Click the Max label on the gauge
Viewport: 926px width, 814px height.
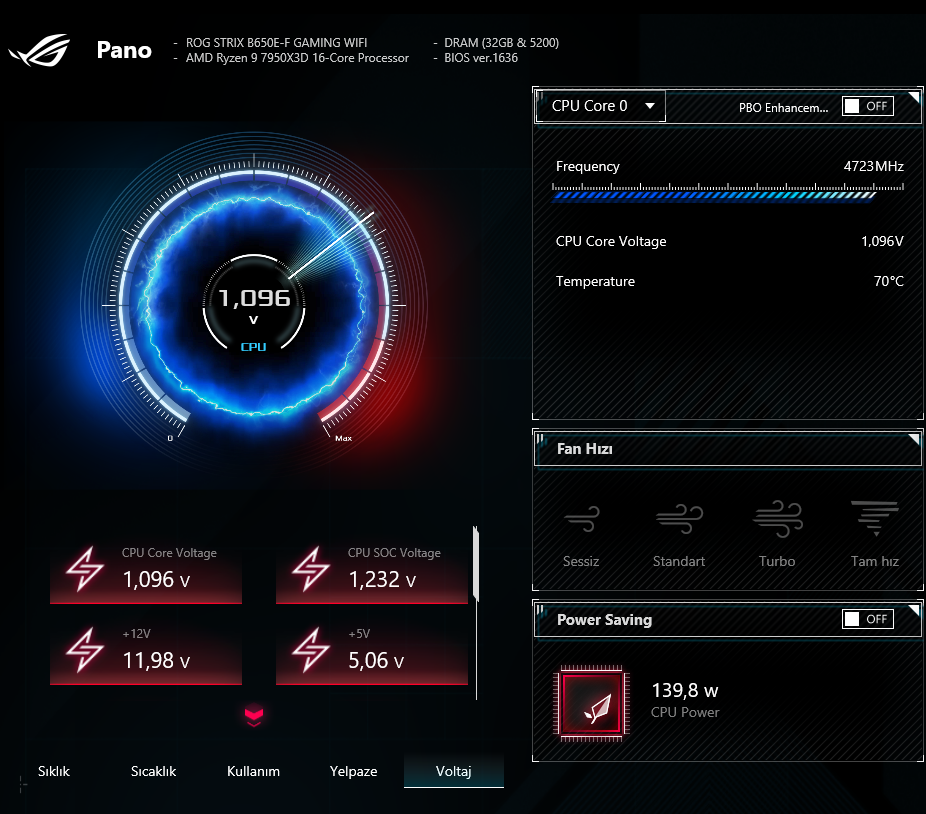pos(344,438)
